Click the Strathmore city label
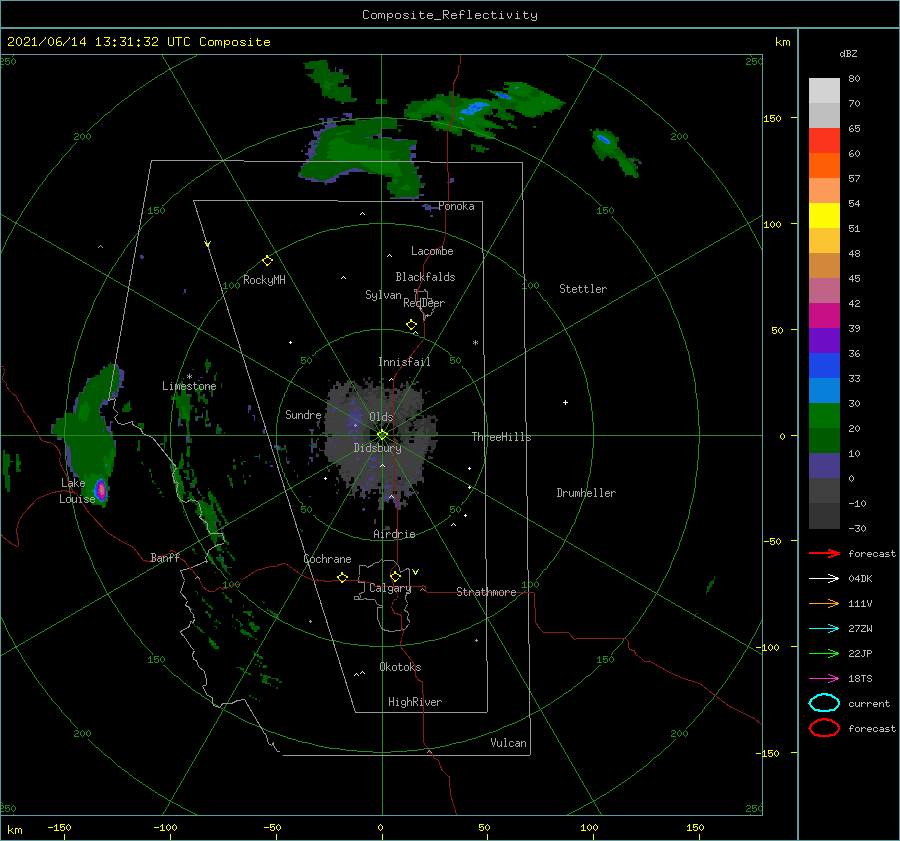Image resolution: width=900 pixels, height=841 pixels. click(486, 592)
